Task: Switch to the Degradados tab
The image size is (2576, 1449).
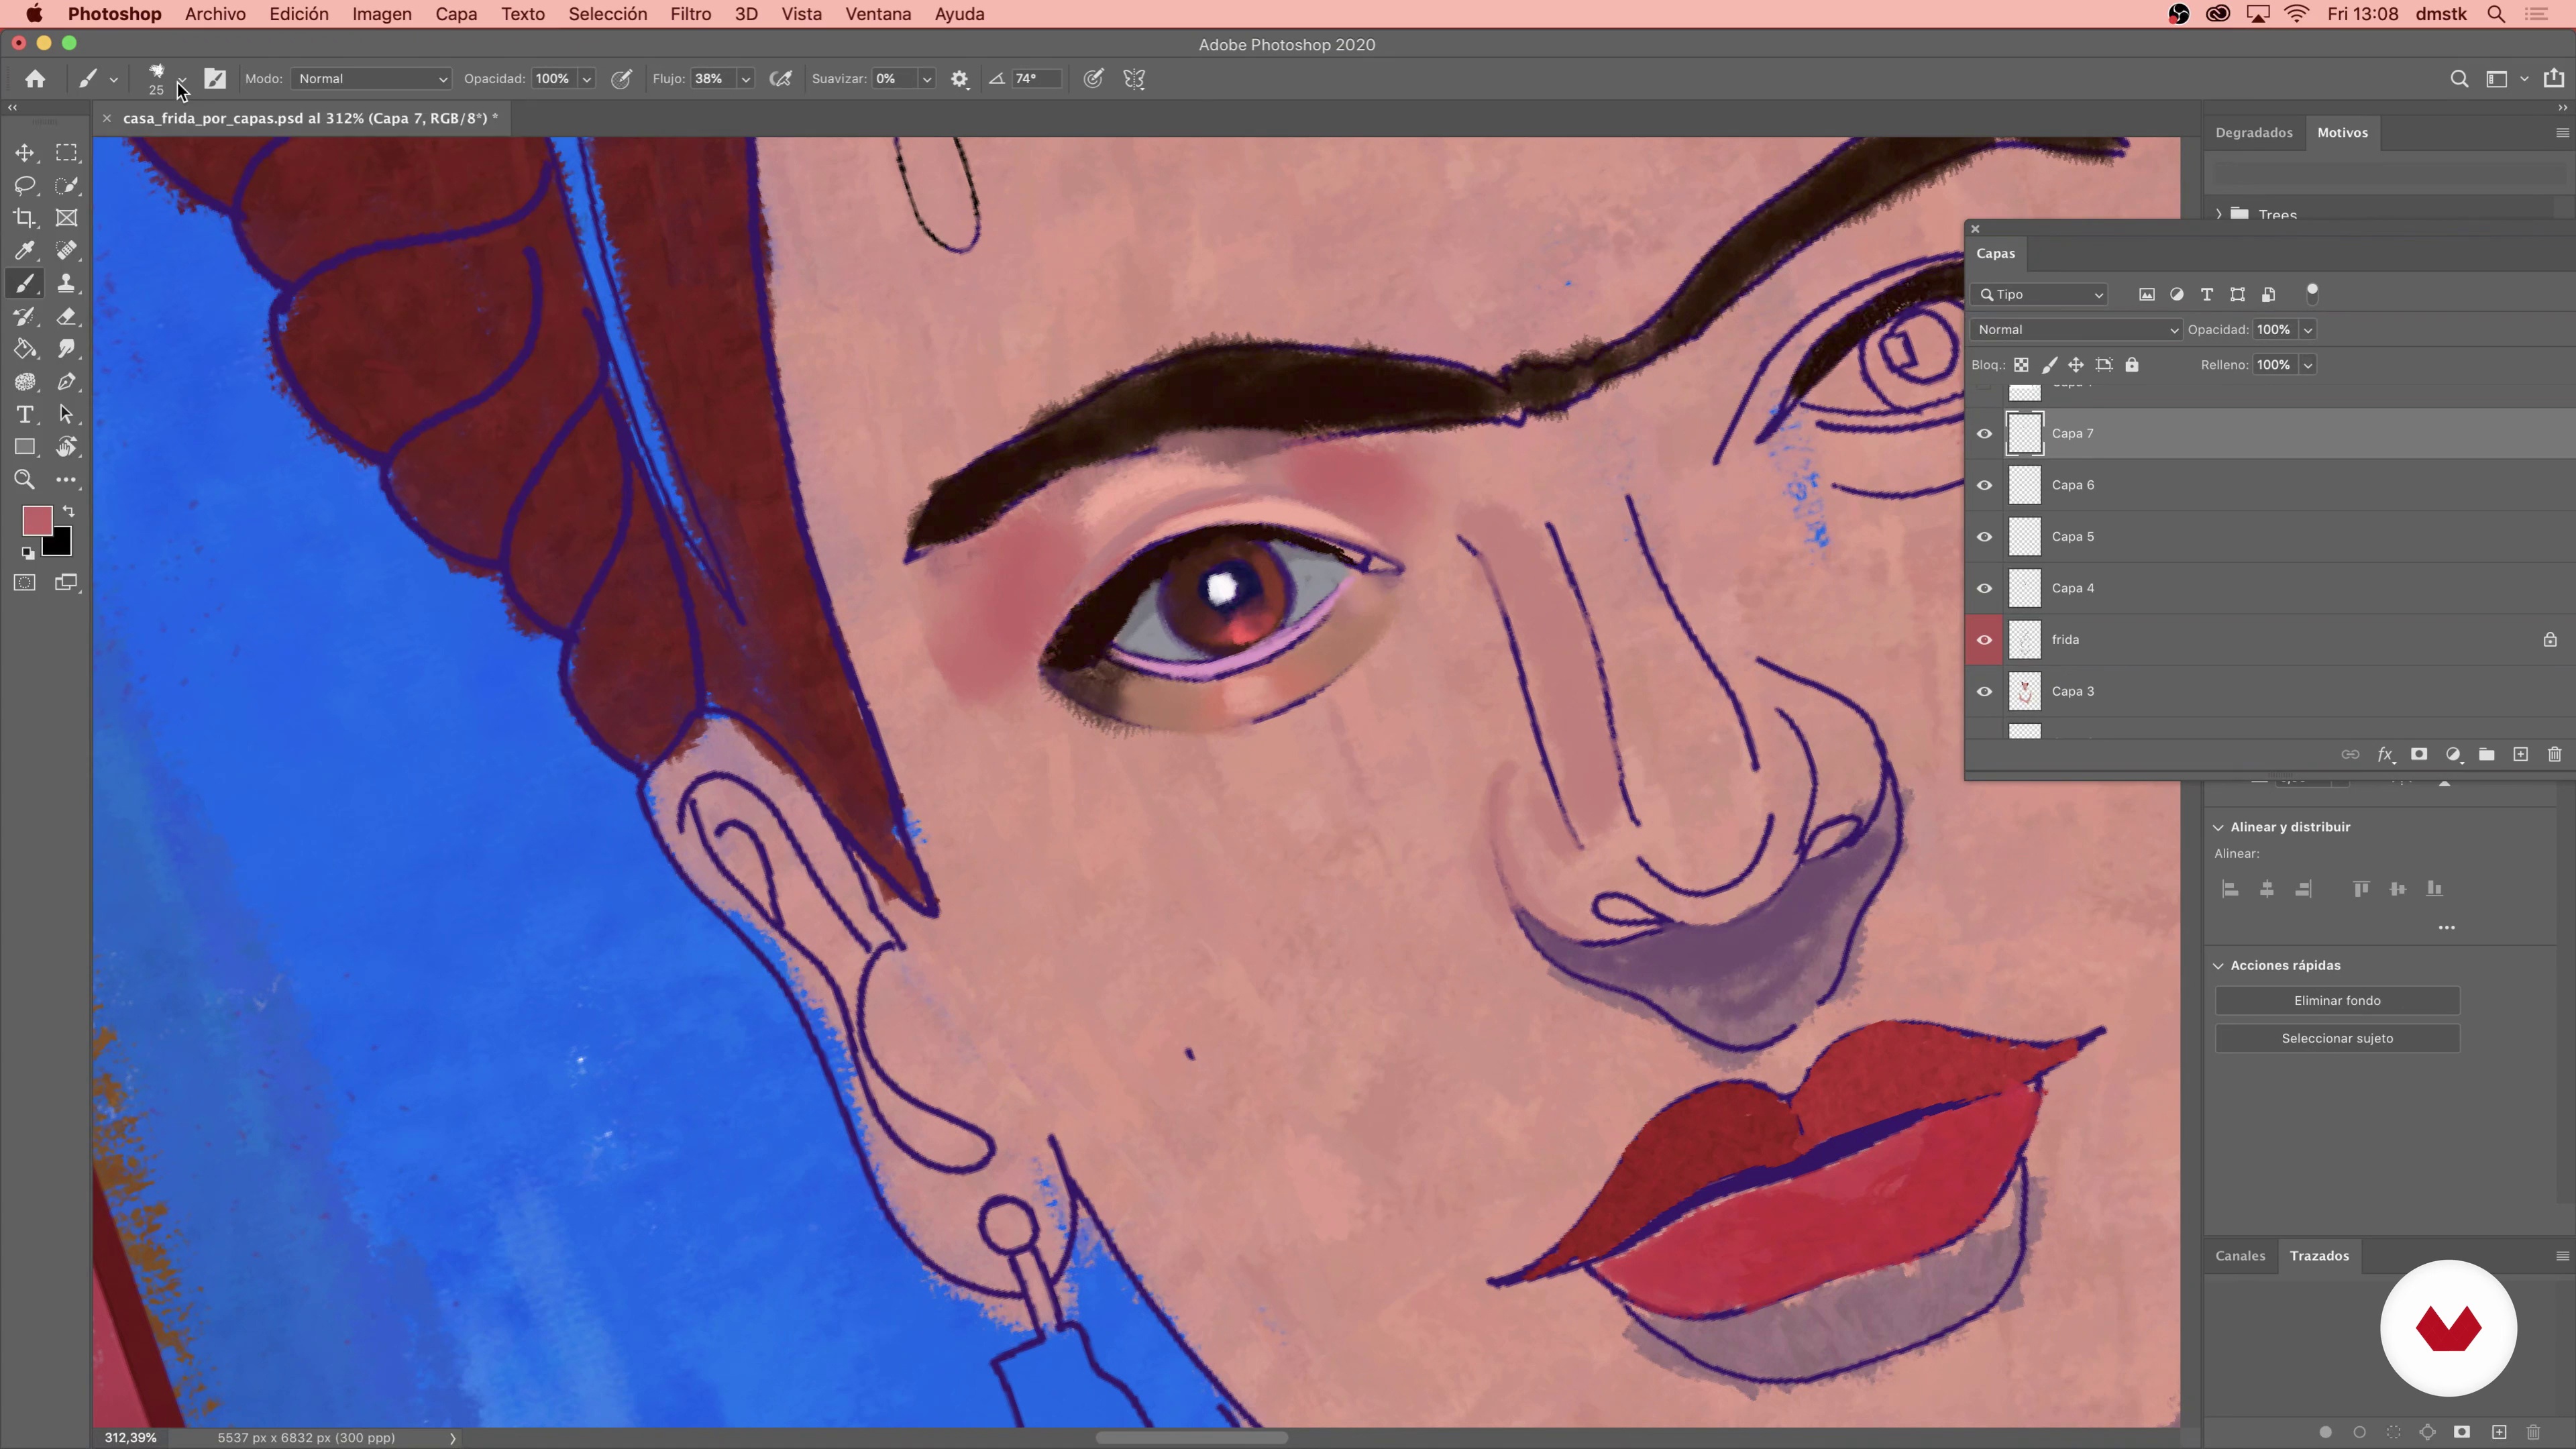Action: click(x=2254, y=132)
